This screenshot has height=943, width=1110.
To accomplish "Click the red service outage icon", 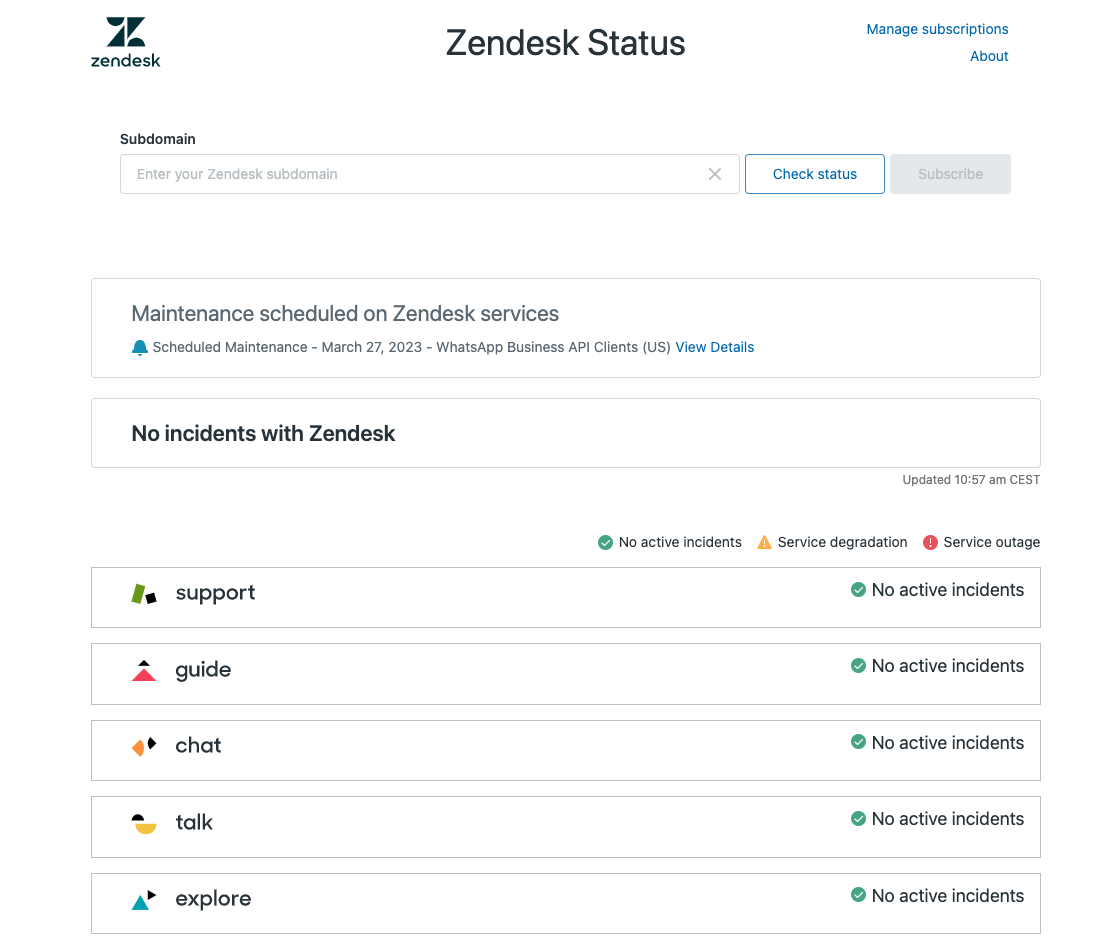I will [930, 542].
